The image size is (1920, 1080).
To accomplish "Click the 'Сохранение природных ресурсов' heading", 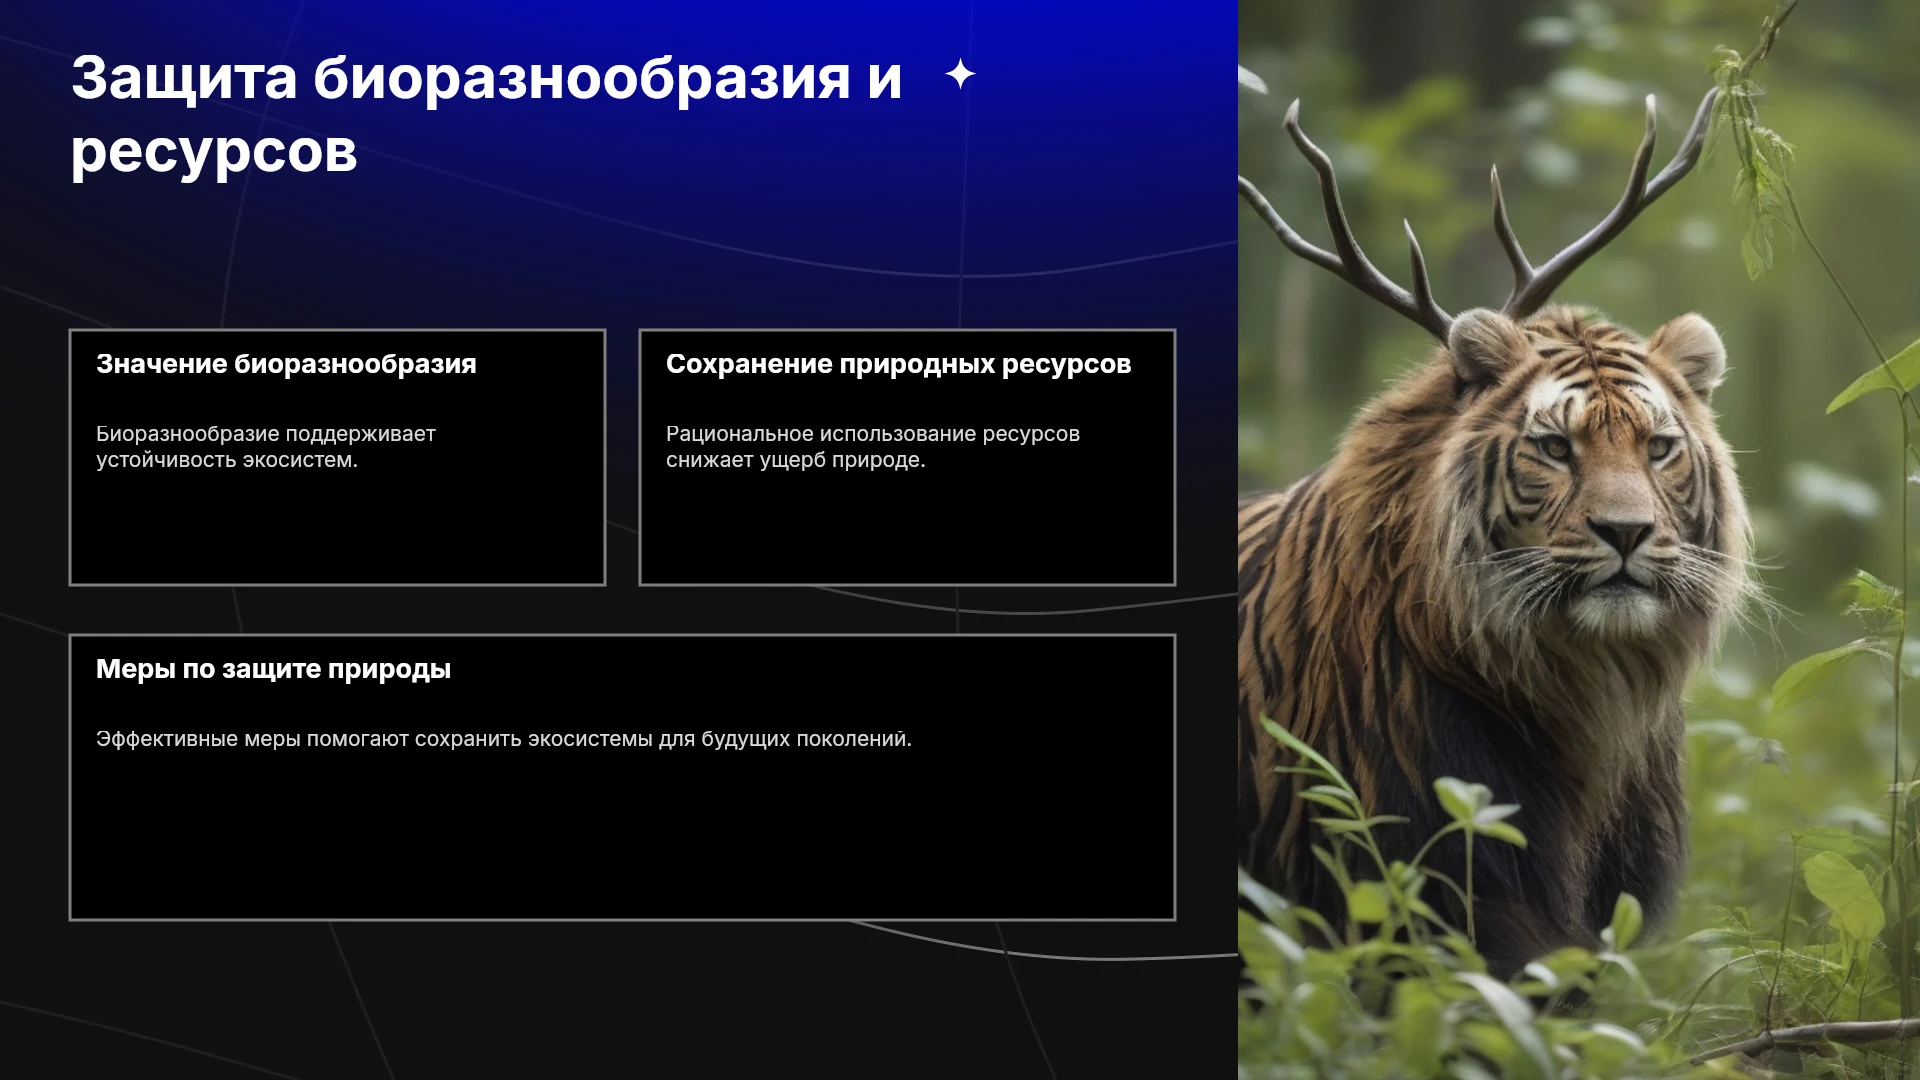I will point(898,364).
